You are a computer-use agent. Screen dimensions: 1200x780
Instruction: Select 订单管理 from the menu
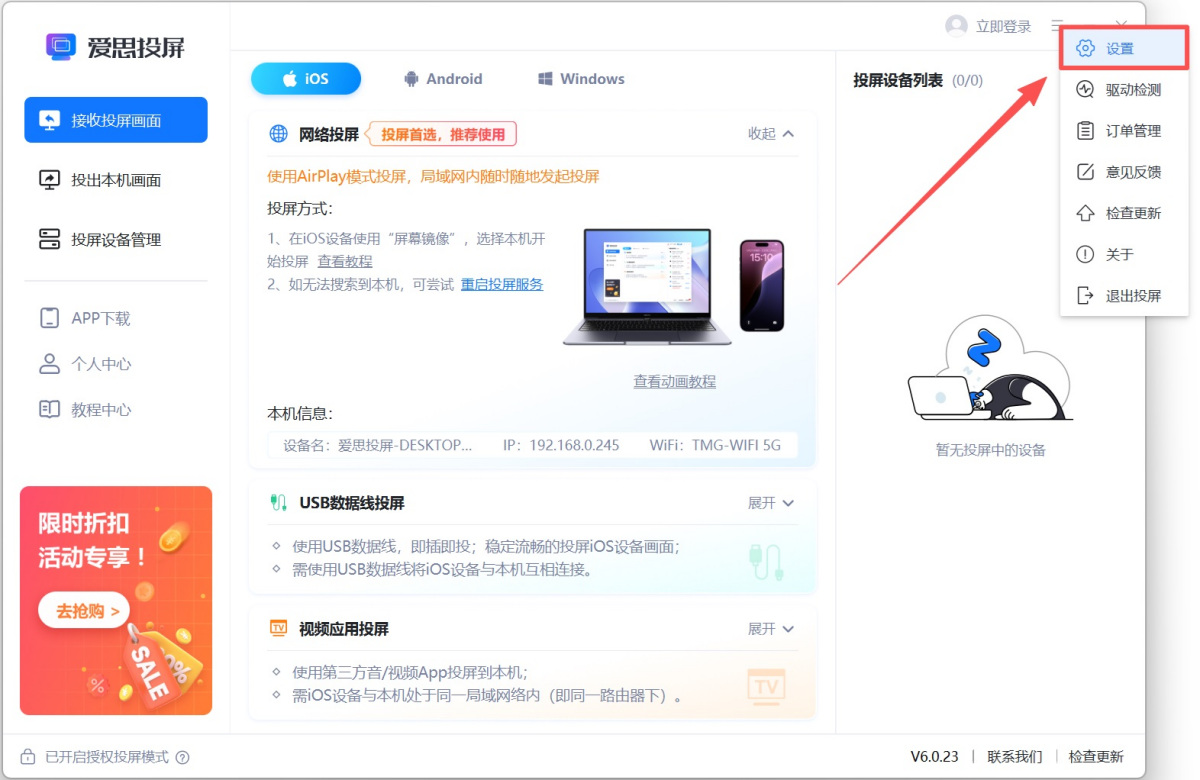1112,130
